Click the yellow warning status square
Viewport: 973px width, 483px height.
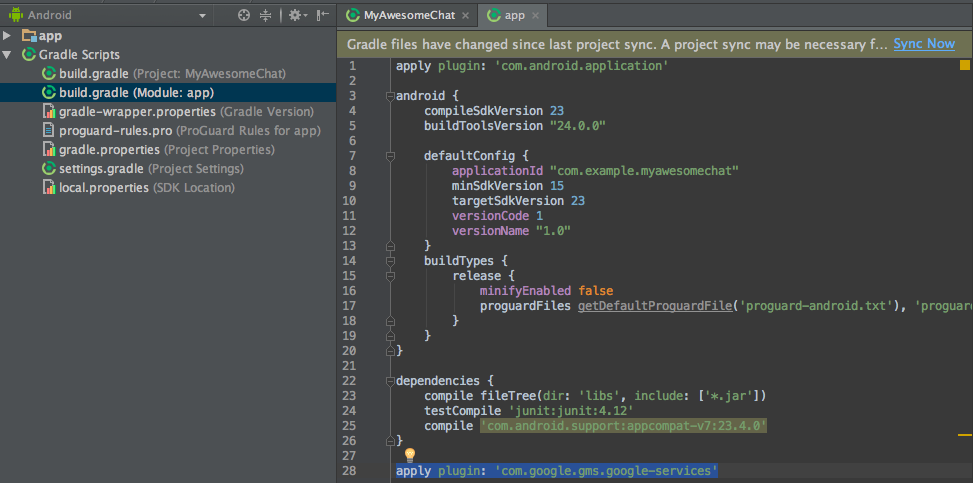tap(964, 65)
